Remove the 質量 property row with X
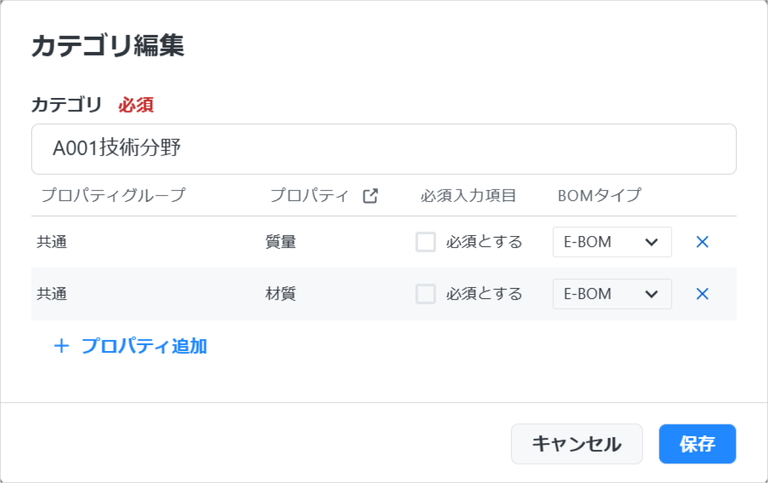This screenshot has width=768, height=483. pos(702,242)
